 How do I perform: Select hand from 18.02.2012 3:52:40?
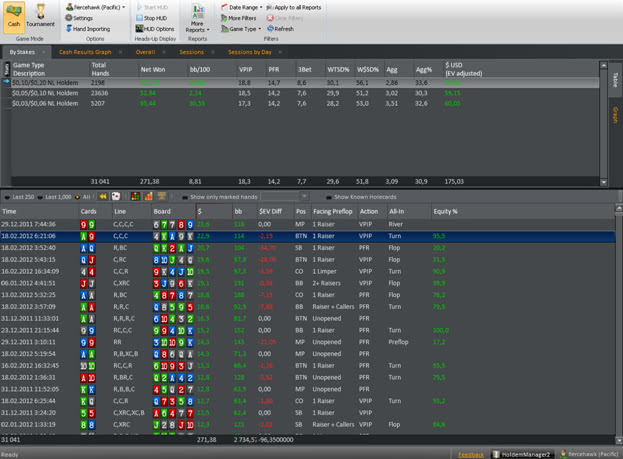tap(308, 248)
